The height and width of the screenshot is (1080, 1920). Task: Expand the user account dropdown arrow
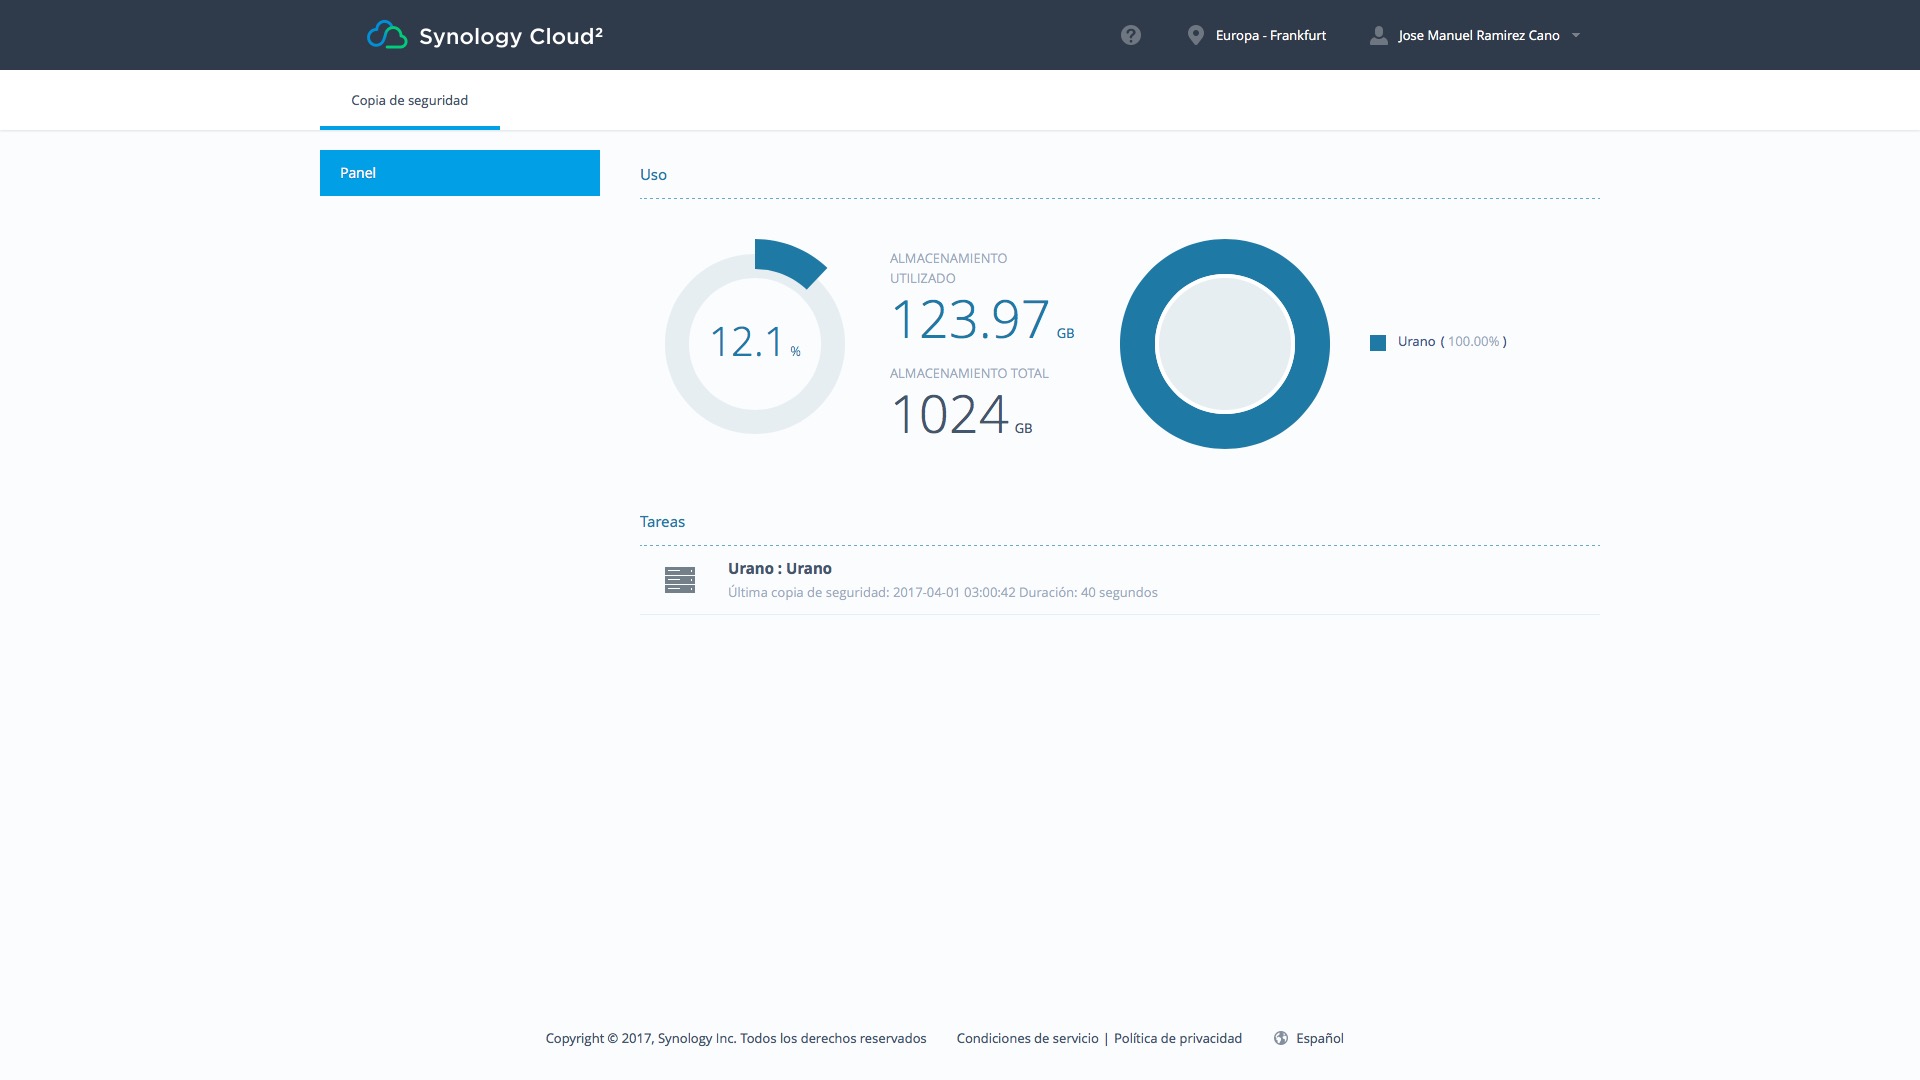[1576, 35]
